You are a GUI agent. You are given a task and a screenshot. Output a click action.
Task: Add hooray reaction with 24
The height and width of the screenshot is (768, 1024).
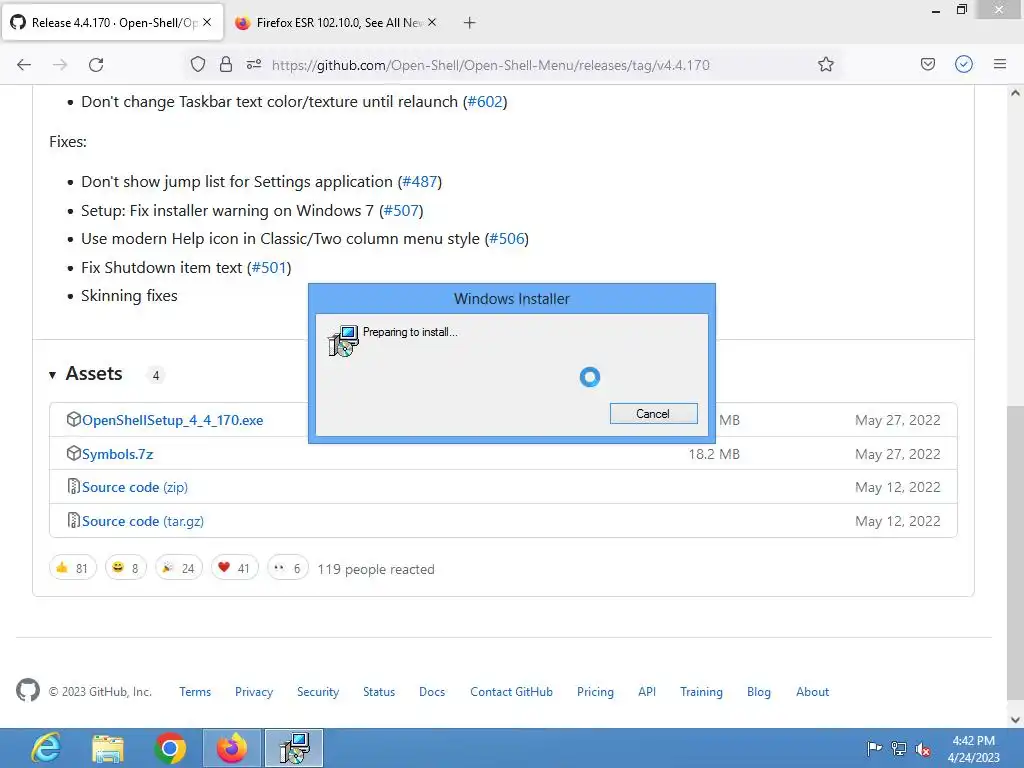click(179, 568)
